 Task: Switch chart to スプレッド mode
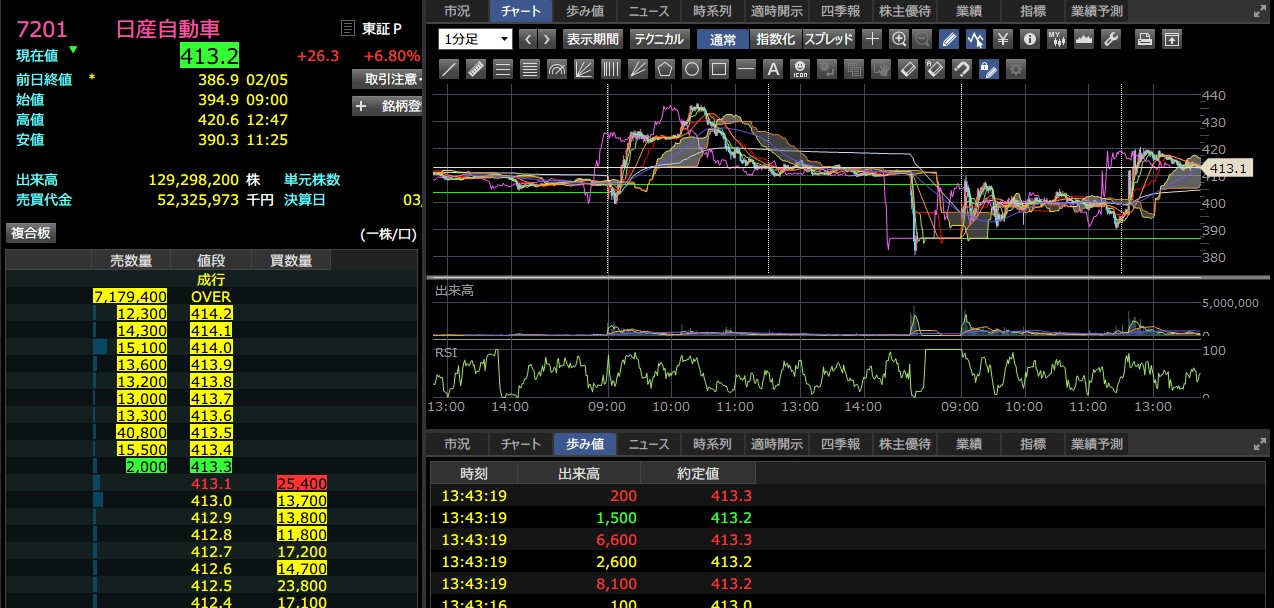tap(829, 39)
